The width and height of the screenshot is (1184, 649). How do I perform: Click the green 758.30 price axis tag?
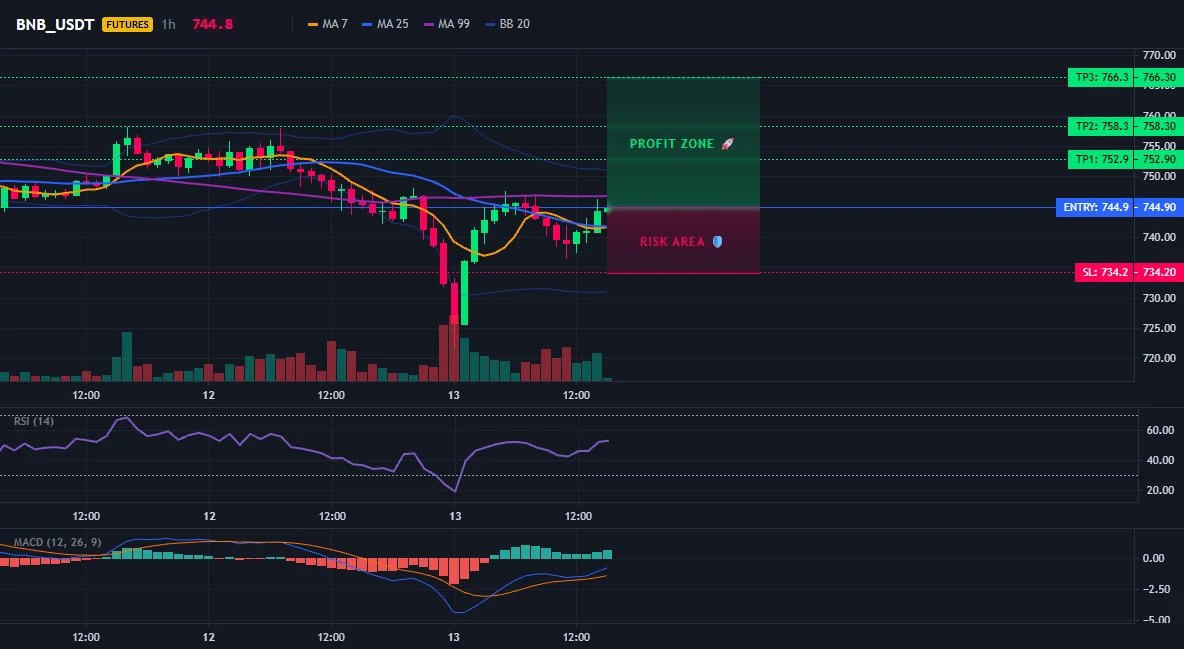click(x=1158, y=126)
